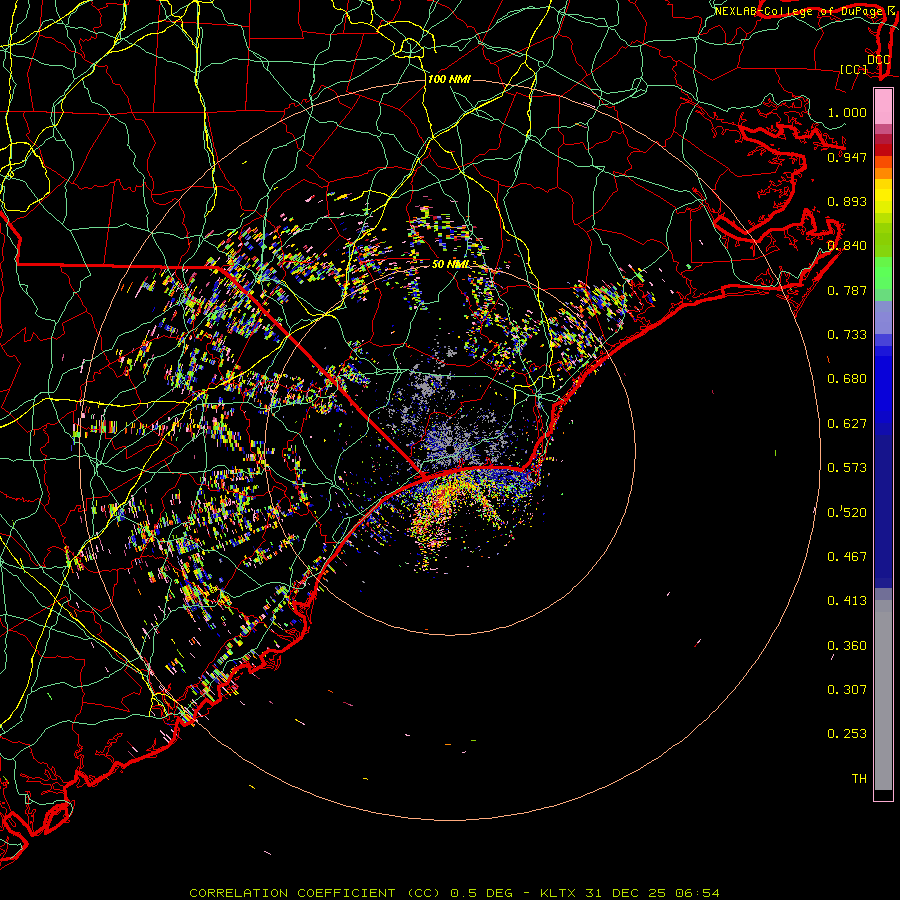Click the 50 NMI range ring label
900x900 pixels.
click(451, 264)
